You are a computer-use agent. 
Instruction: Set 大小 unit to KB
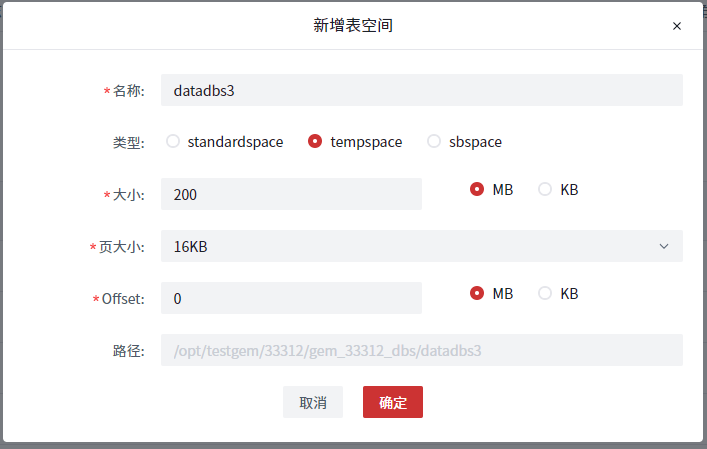[x=545, y=189]
